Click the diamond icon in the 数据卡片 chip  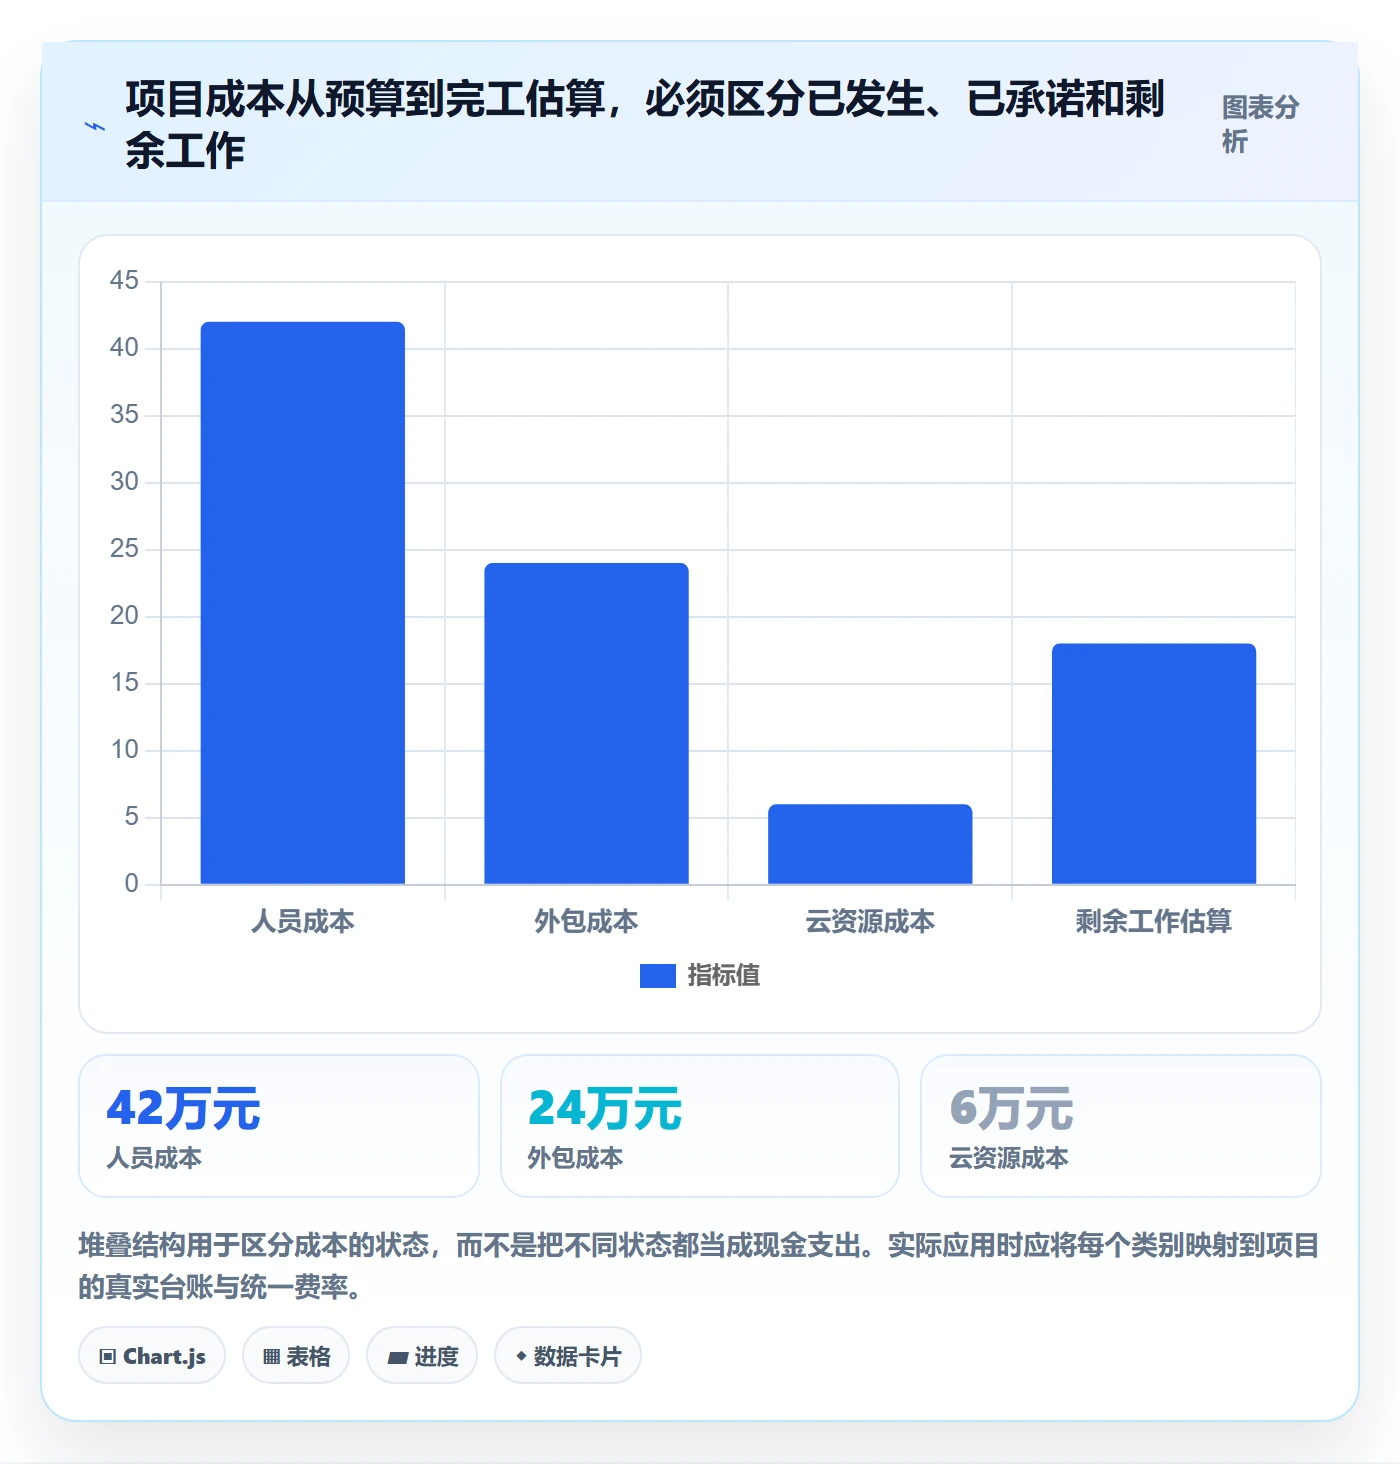point(521,1356)
